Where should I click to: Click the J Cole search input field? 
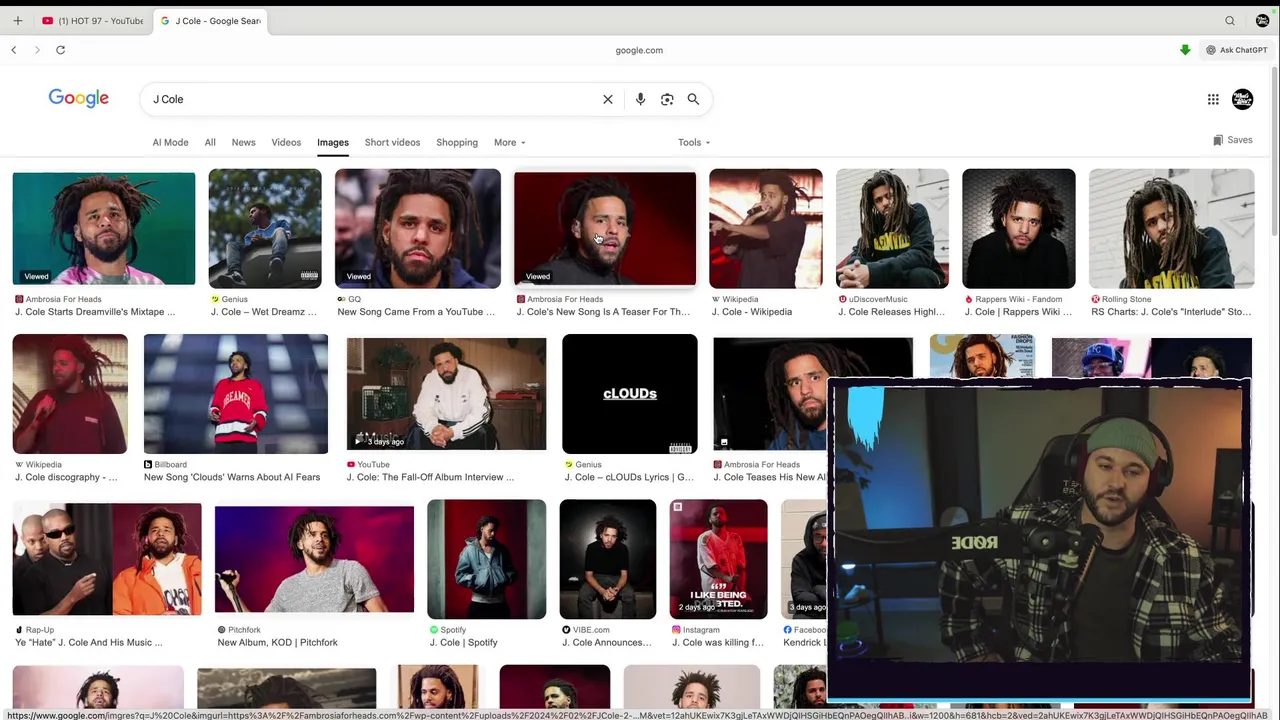[x=370, y=99]
